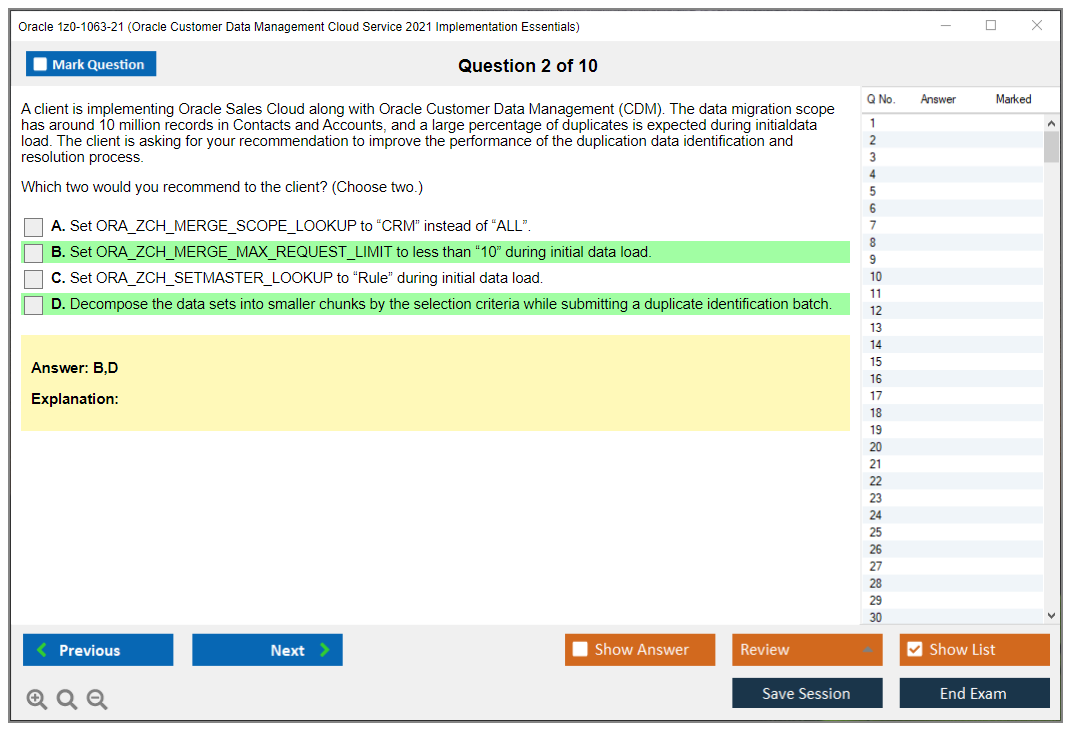
Task: Click question list scrollbar up arrow
Action: [1051, 122]
